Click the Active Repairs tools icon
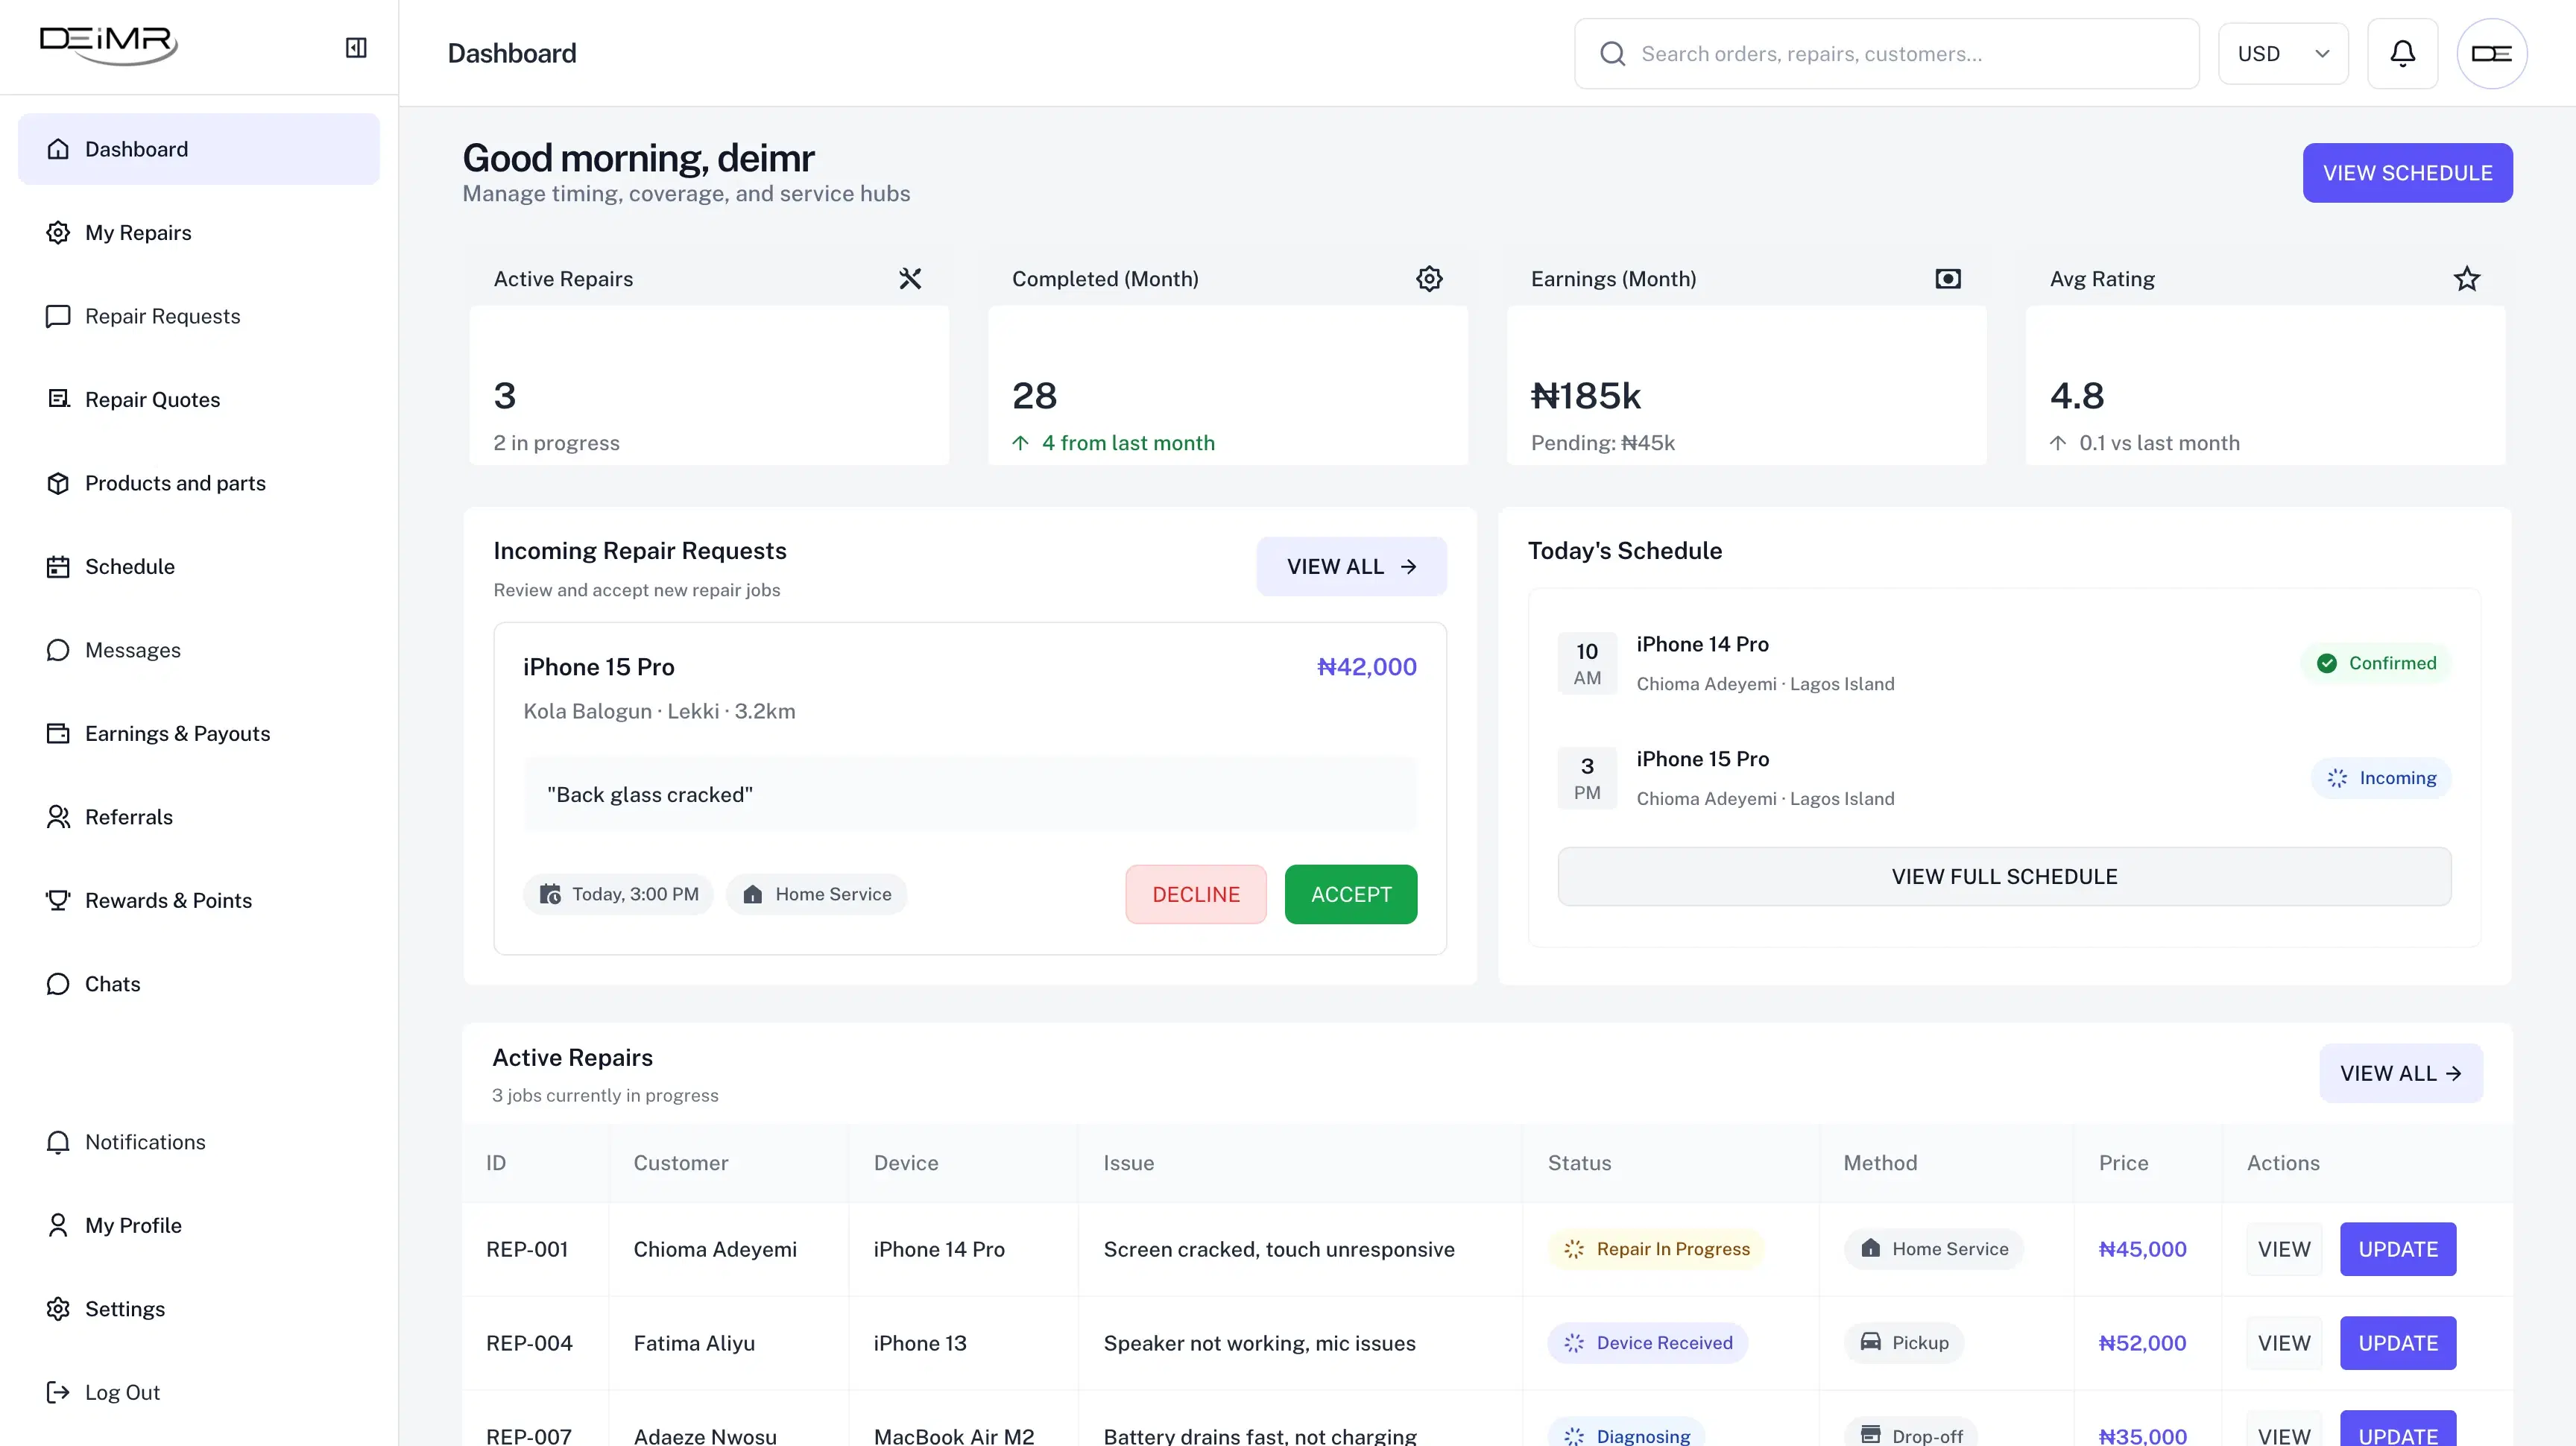Screen dimensions: 2576x1446 click(x=909, y=278)
